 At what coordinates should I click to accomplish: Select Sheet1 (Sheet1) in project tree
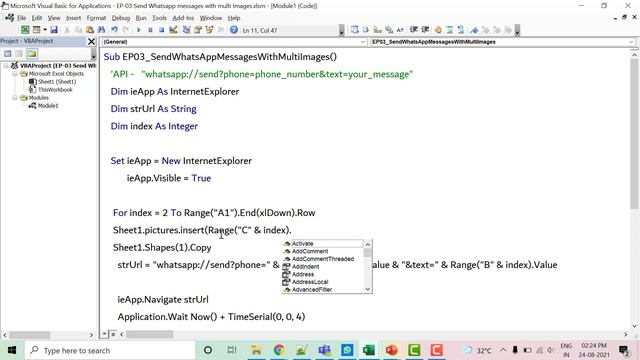(57, 82)
